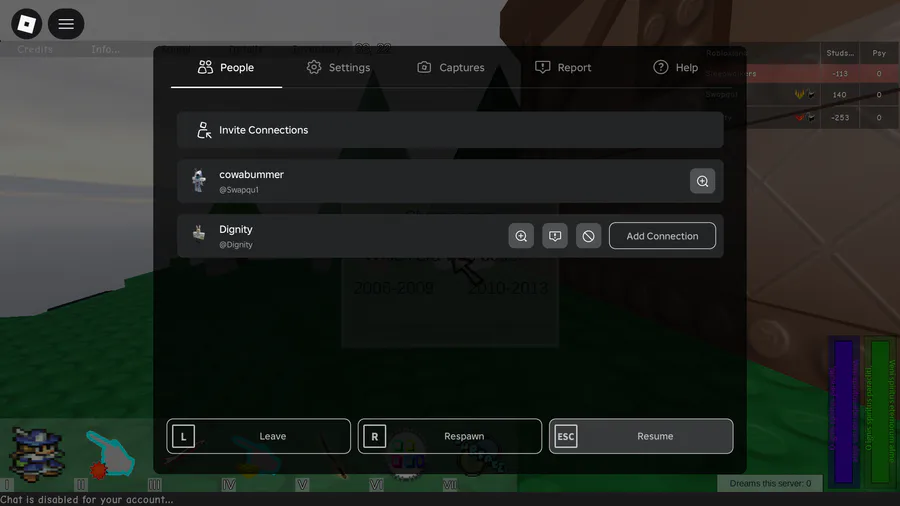The width and height of the screenshot is (900, 506).
Task: Click the Info... button in game
Action: click(x=106, y=49)
